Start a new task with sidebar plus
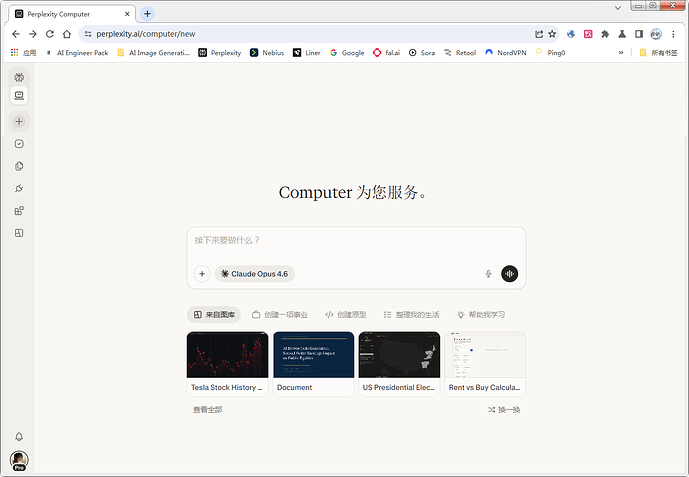The height and width of the screenshot is (477, 689). 19,122
